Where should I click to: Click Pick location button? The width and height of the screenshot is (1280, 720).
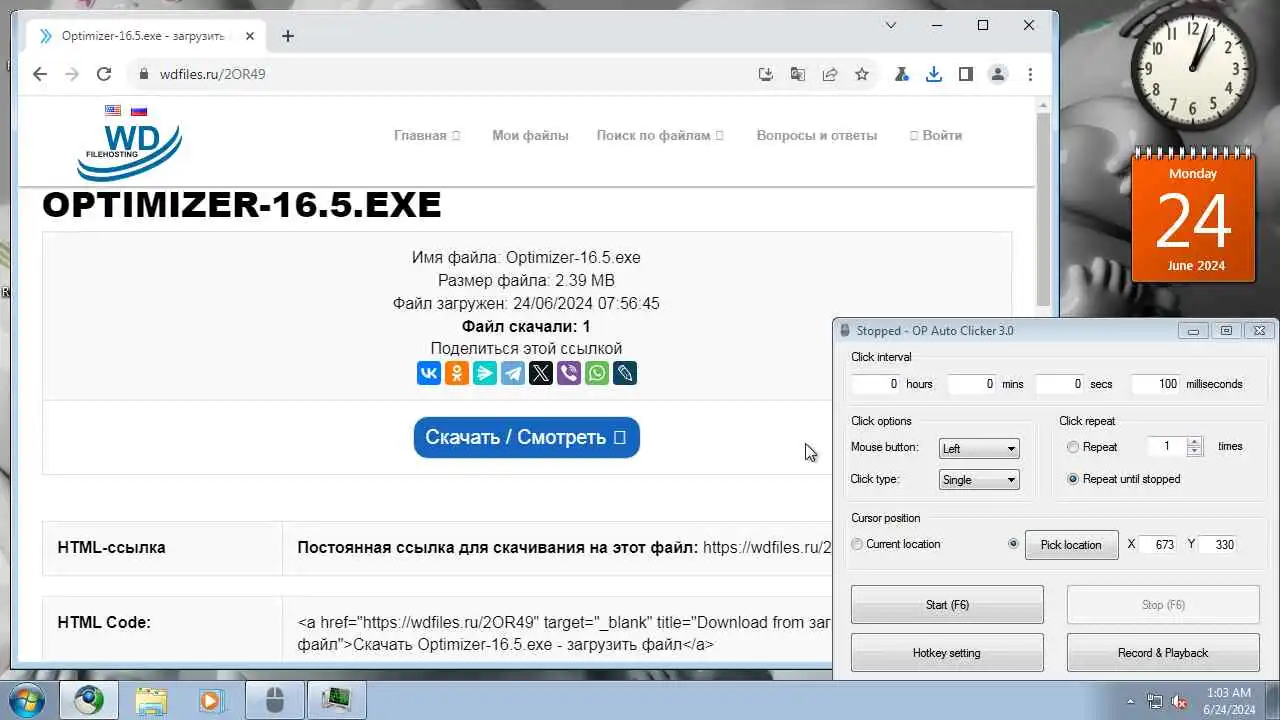tap(1071, 544)
